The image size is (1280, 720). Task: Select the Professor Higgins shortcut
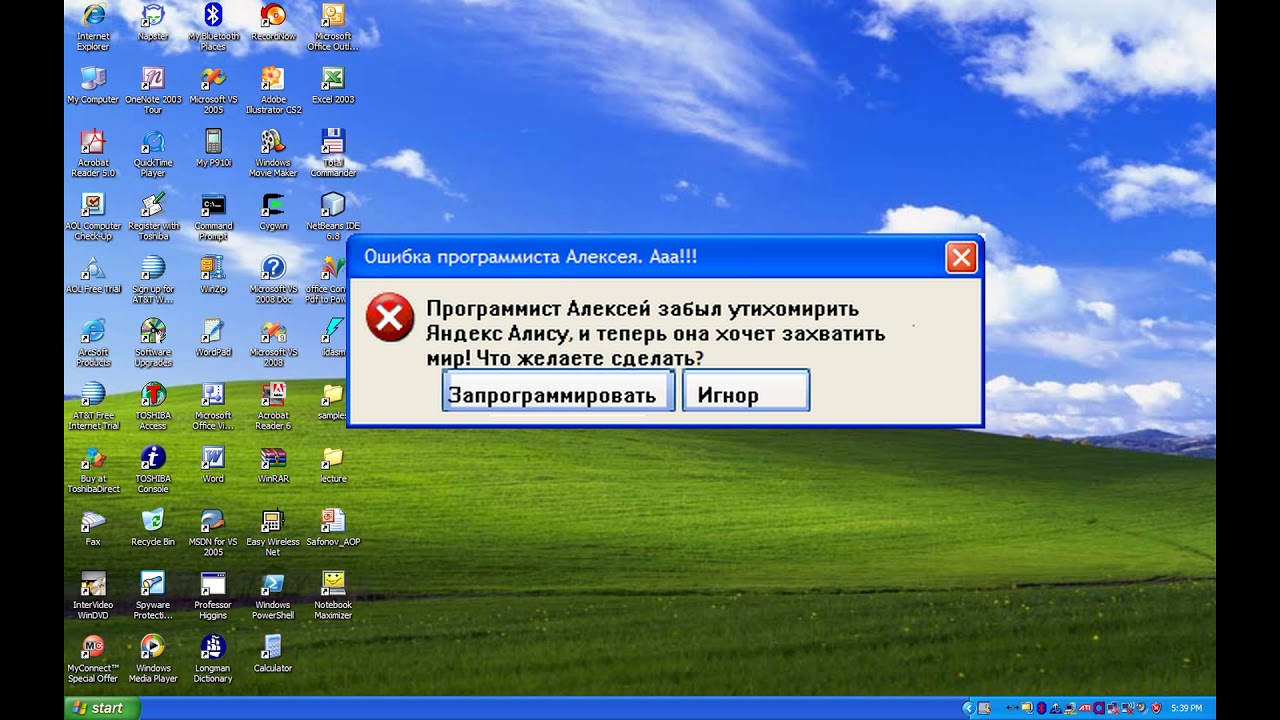[x=213, y=594]
